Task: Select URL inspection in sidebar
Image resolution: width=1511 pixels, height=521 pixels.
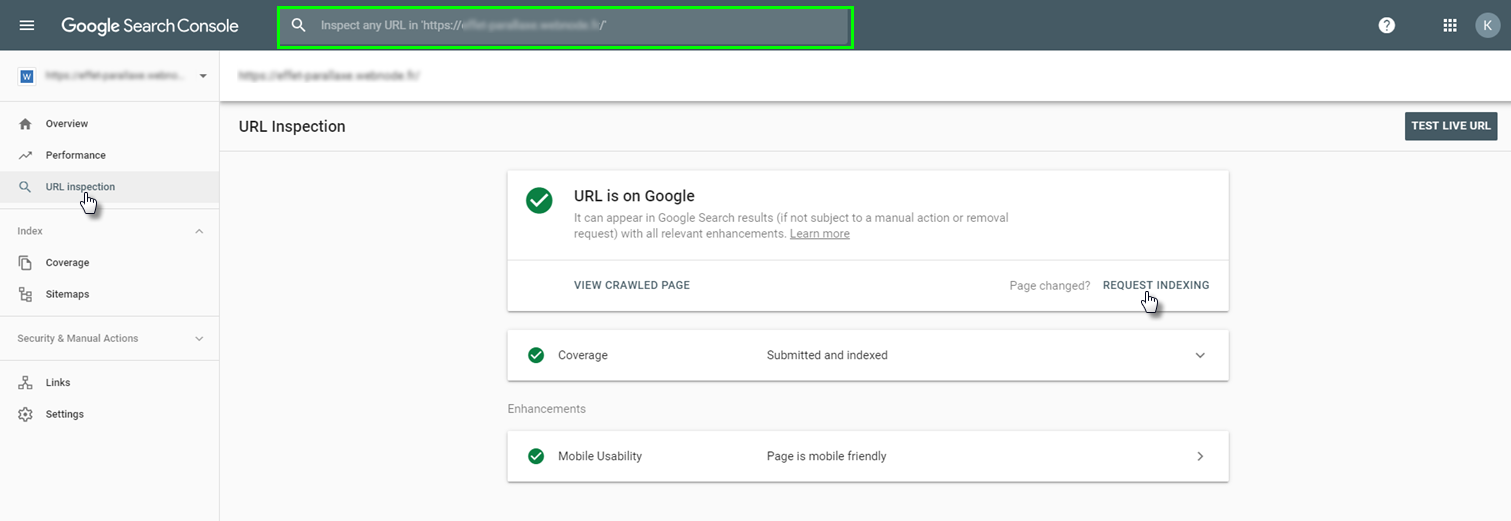Action: pyautogui.click(x=80, y=187)
